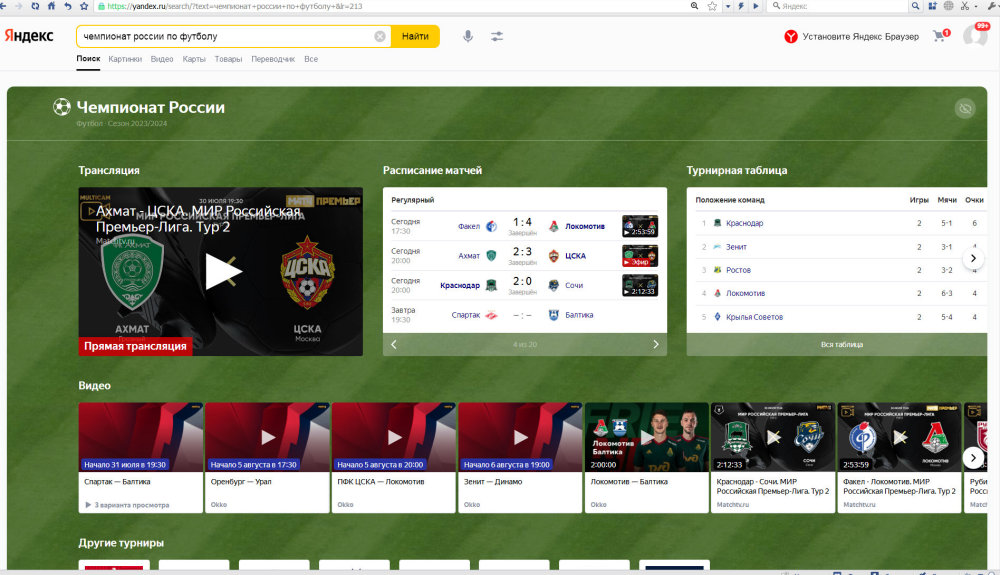Click the Вся таблица button
The width and height of the screenshot is (1000, 575).
[841, 344]
